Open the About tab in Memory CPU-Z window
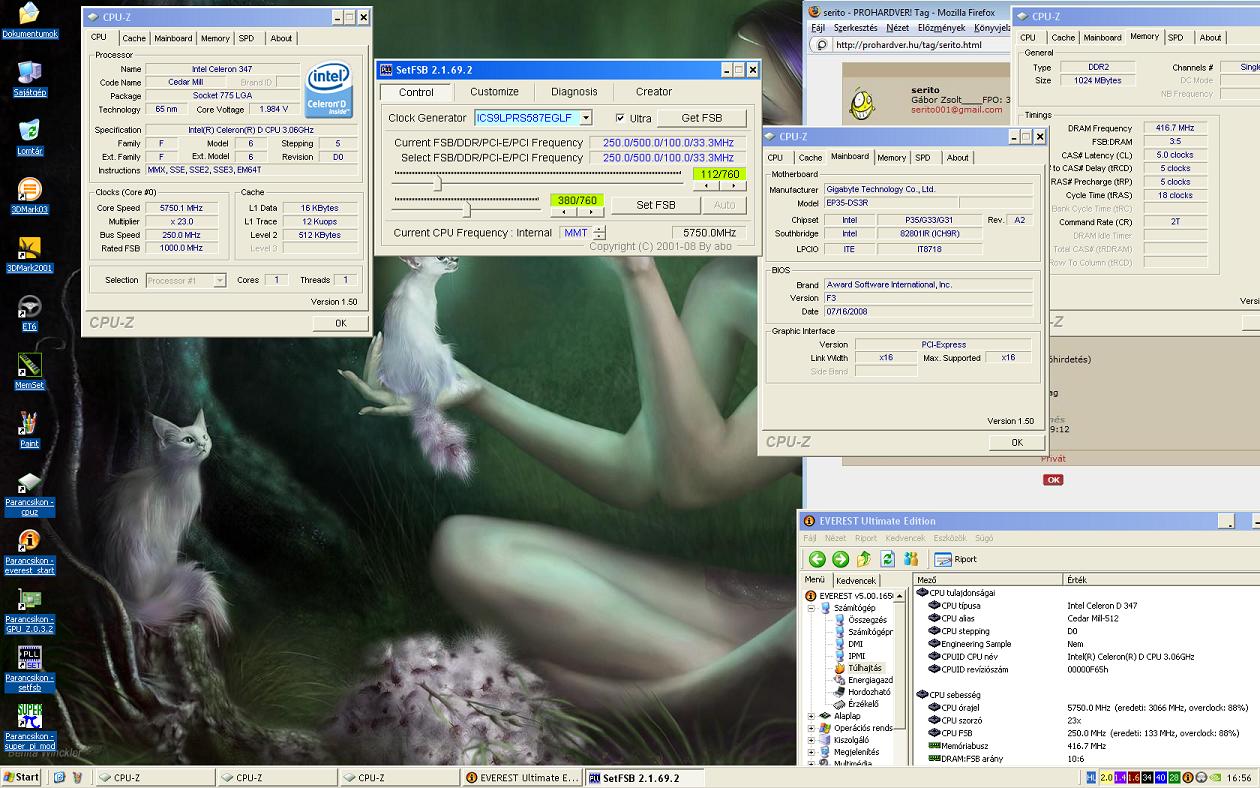Image resolution: width=1260 pixels, height=788 pixels. click(x=1211, y=38)
